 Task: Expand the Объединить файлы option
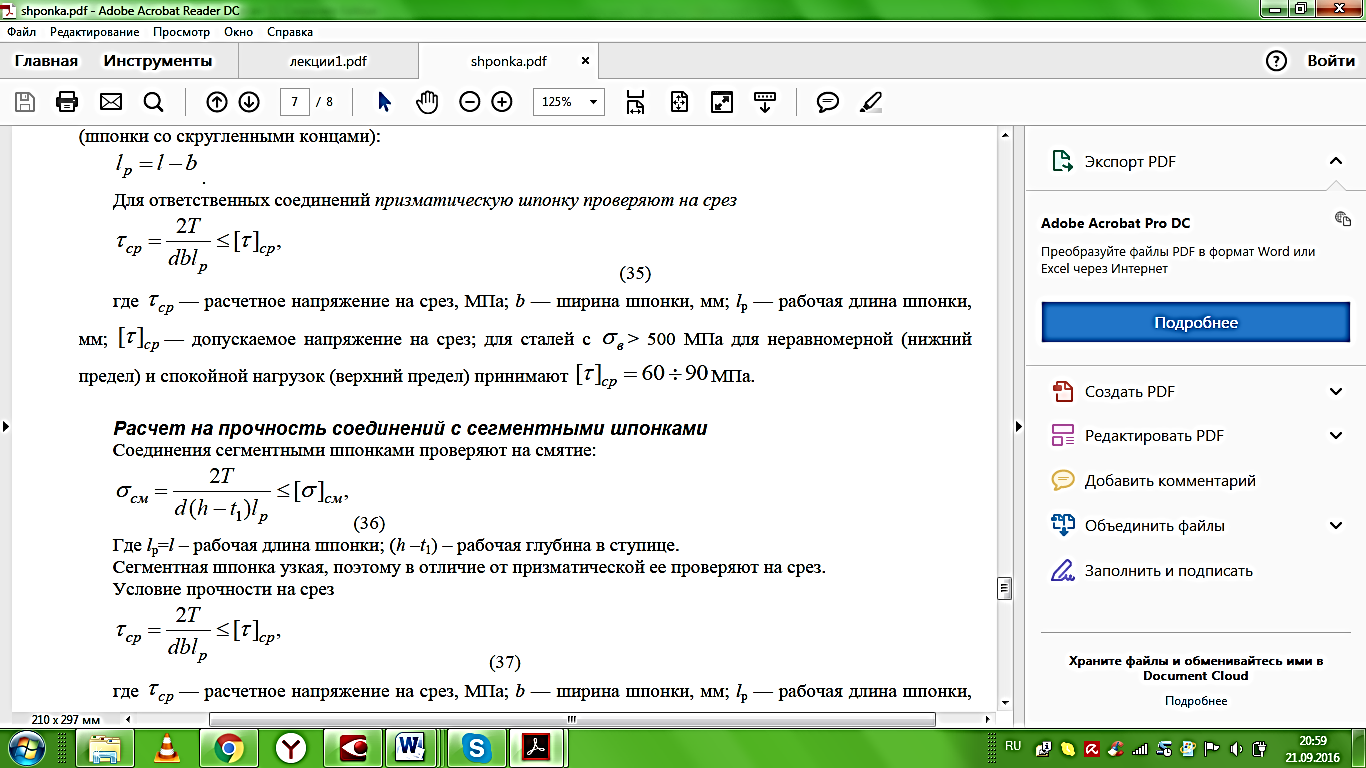click(x=1336, y=526)
